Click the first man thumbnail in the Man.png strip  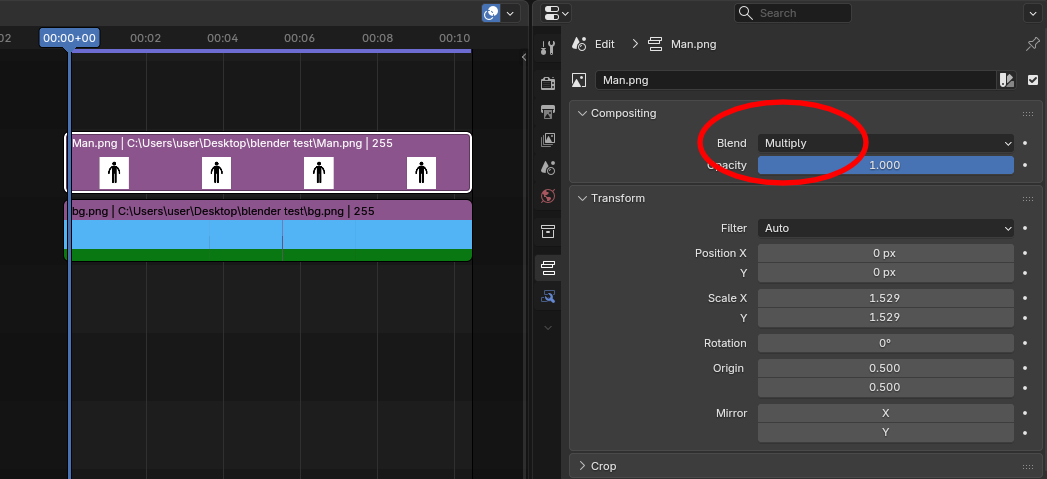(x=114, y=173)
